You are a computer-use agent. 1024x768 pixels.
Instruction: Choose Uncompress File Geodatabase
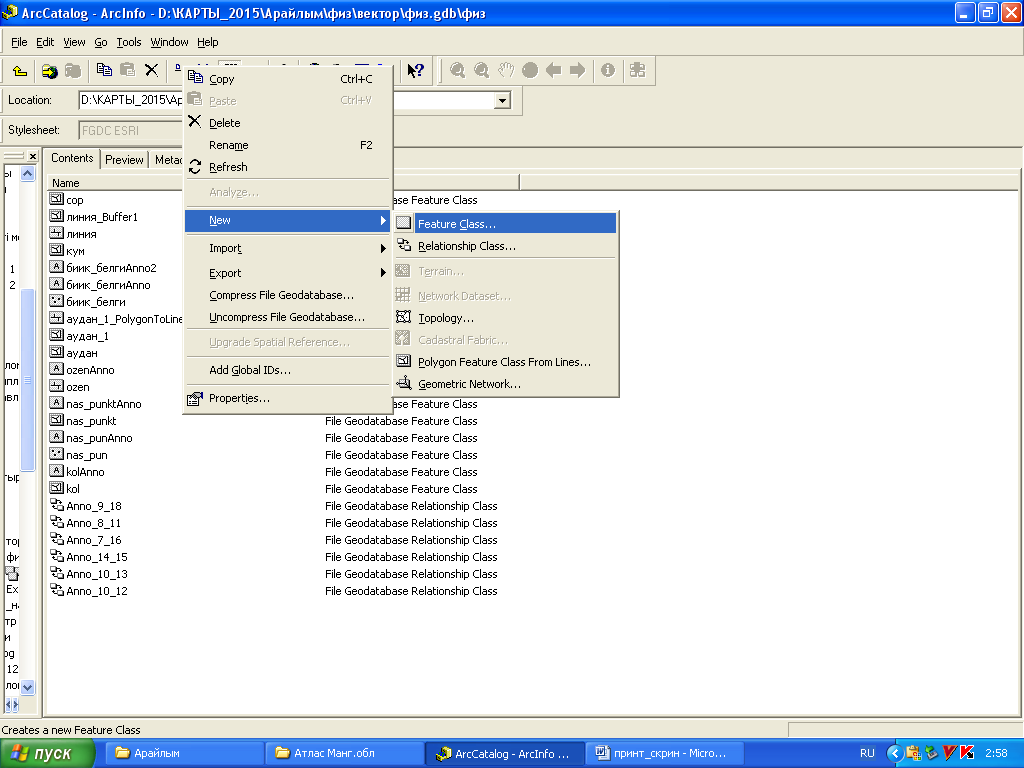[287, 317]
